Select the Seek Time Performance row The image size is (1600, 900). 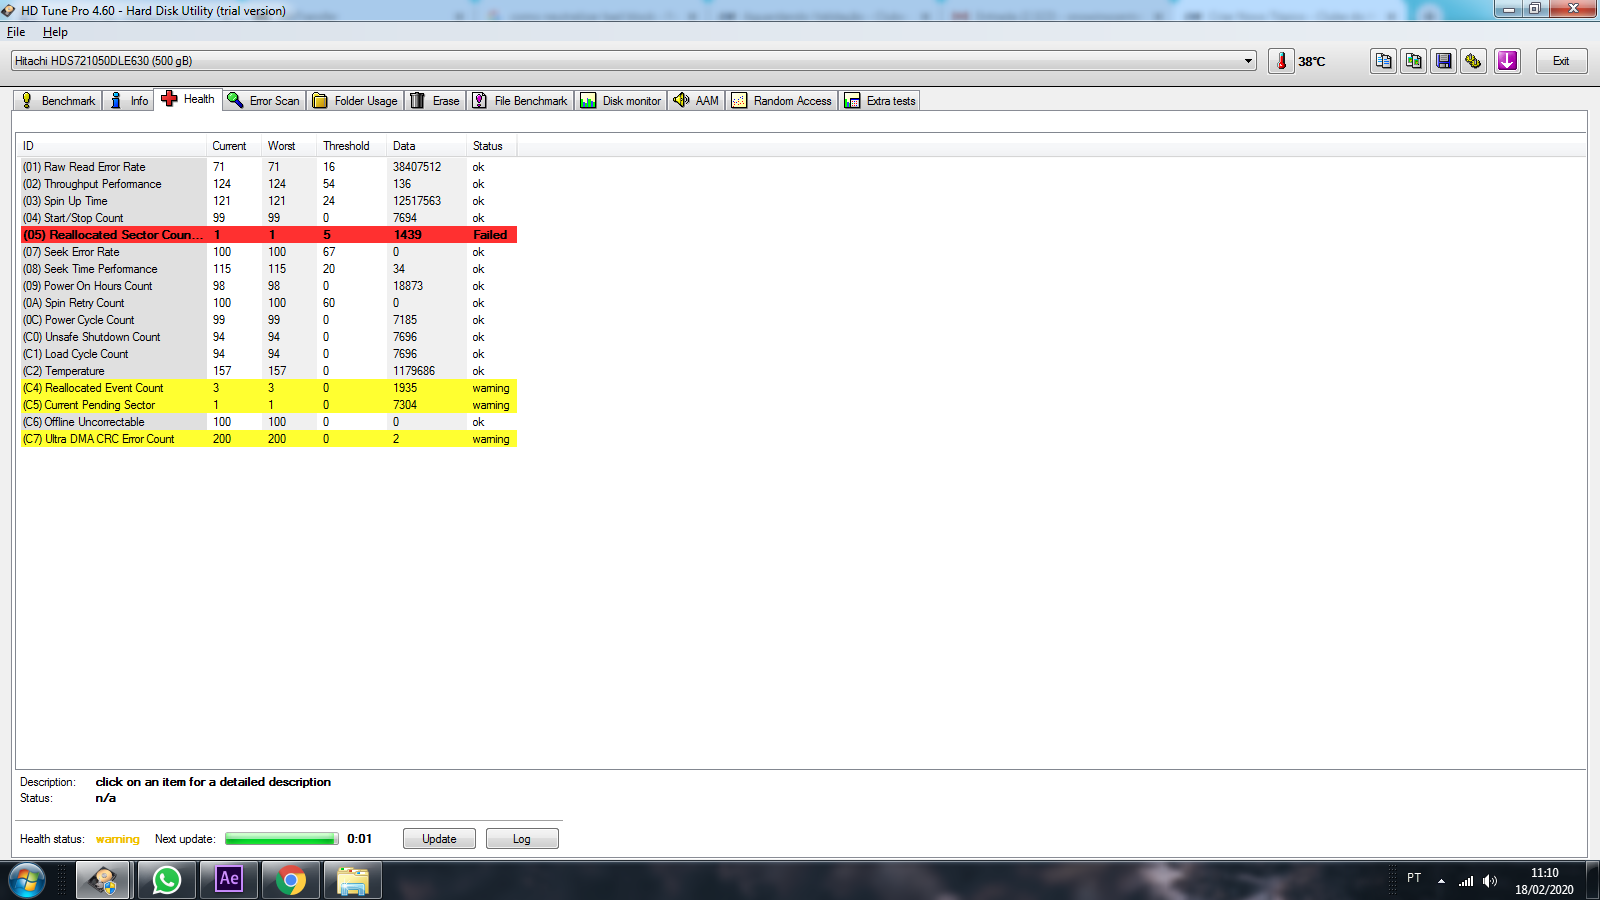coord(269,269)
